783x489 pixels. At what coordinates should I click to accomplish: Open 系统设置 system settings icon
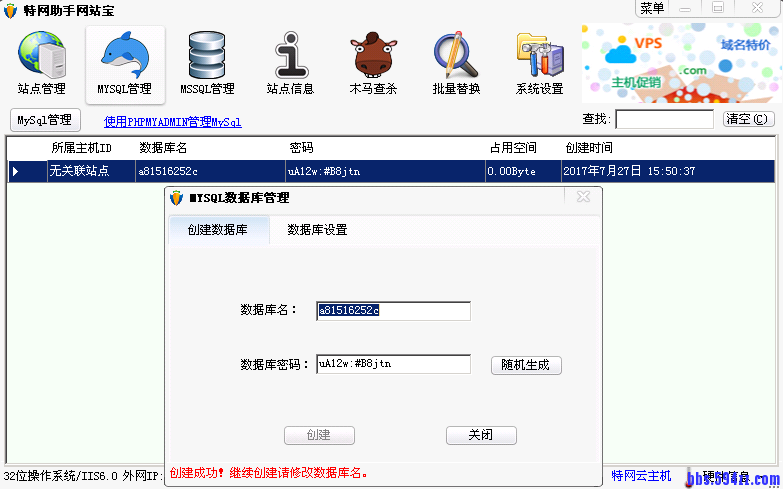[x=539, y=64]
